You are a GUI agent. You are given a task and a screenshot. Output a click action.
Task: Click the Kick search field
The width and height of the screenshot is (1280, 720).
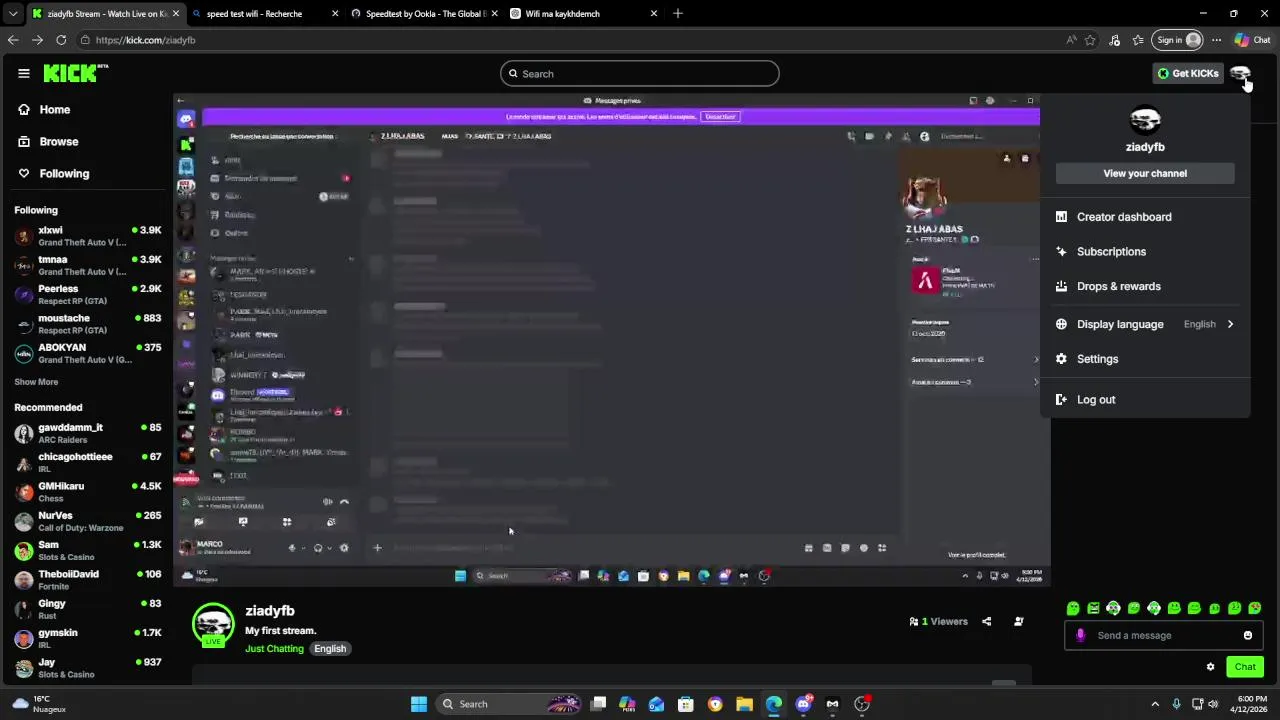tap(640, 73)
